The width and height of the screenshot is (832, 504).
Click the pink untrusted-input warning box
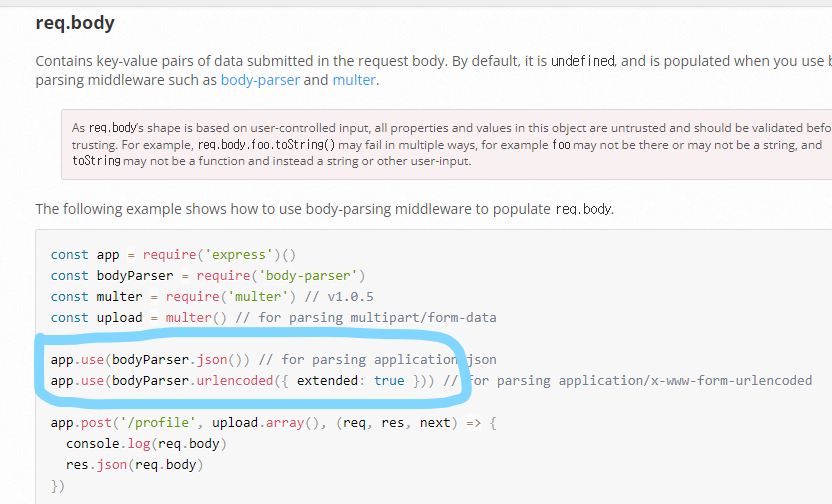coord(446,144)
